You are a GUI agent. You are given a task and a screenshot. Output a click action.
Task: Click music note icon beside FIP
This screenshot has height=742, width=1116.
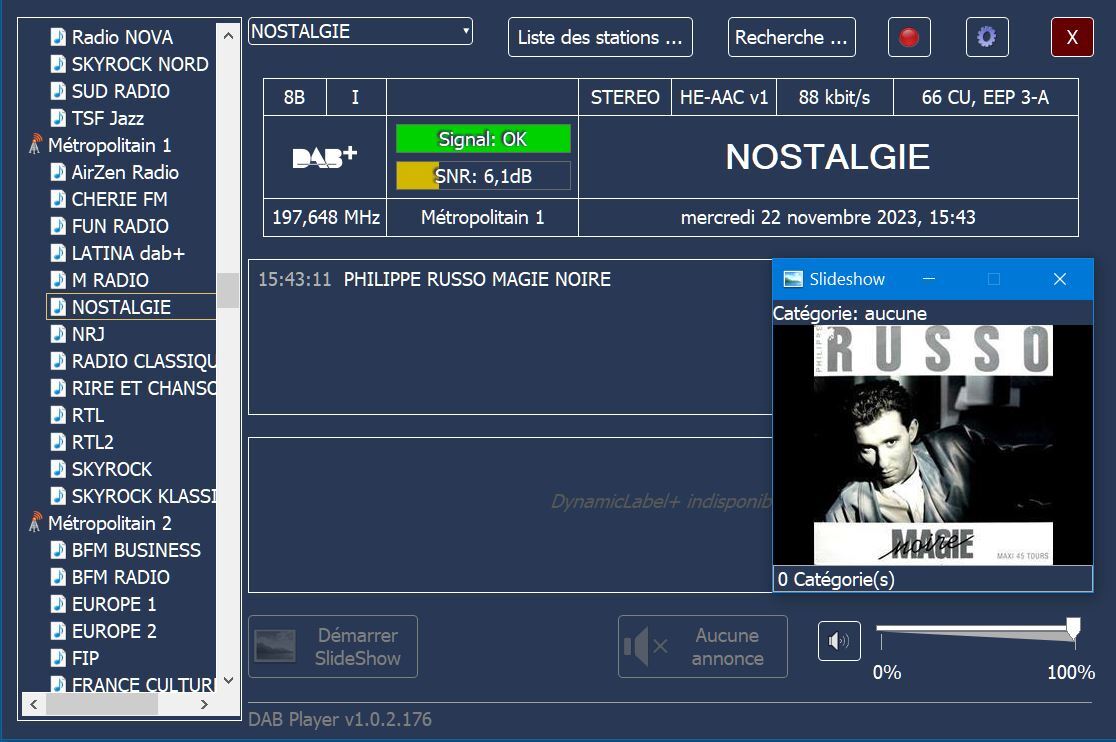(58, 659)
